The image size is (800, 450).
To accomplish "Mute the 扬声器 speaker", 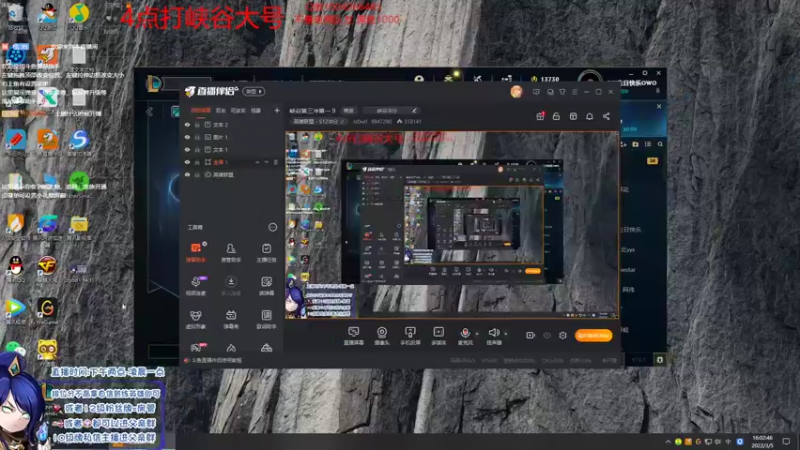I will tap(494, 336).
